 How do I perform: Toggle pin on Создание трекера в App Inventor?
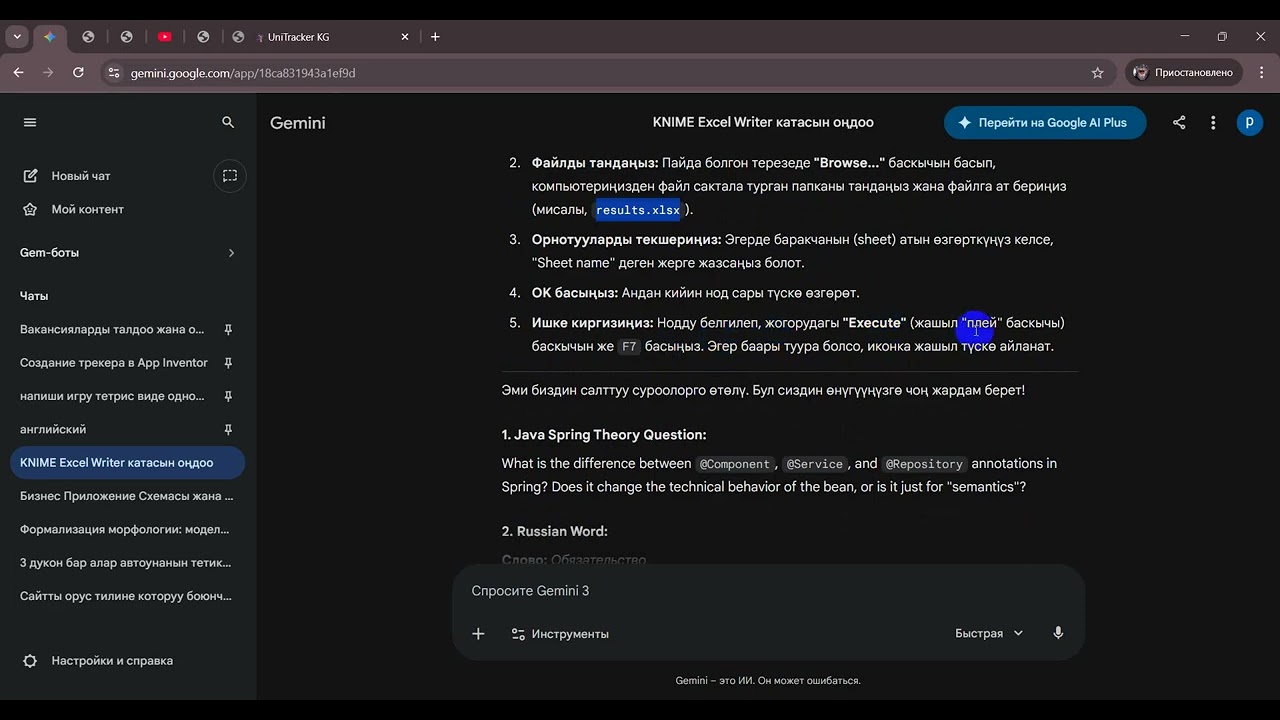click(x=228, y=363)
